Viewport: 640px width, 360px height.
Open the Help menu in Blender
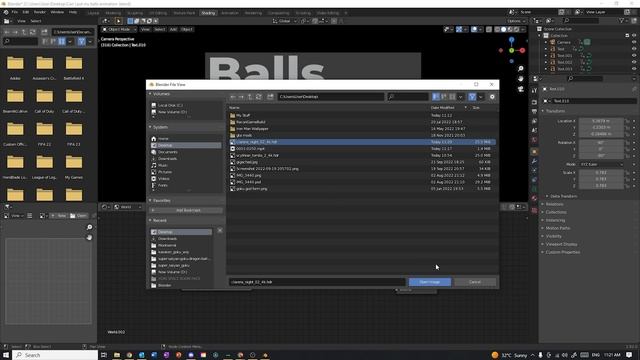(73, 12)
